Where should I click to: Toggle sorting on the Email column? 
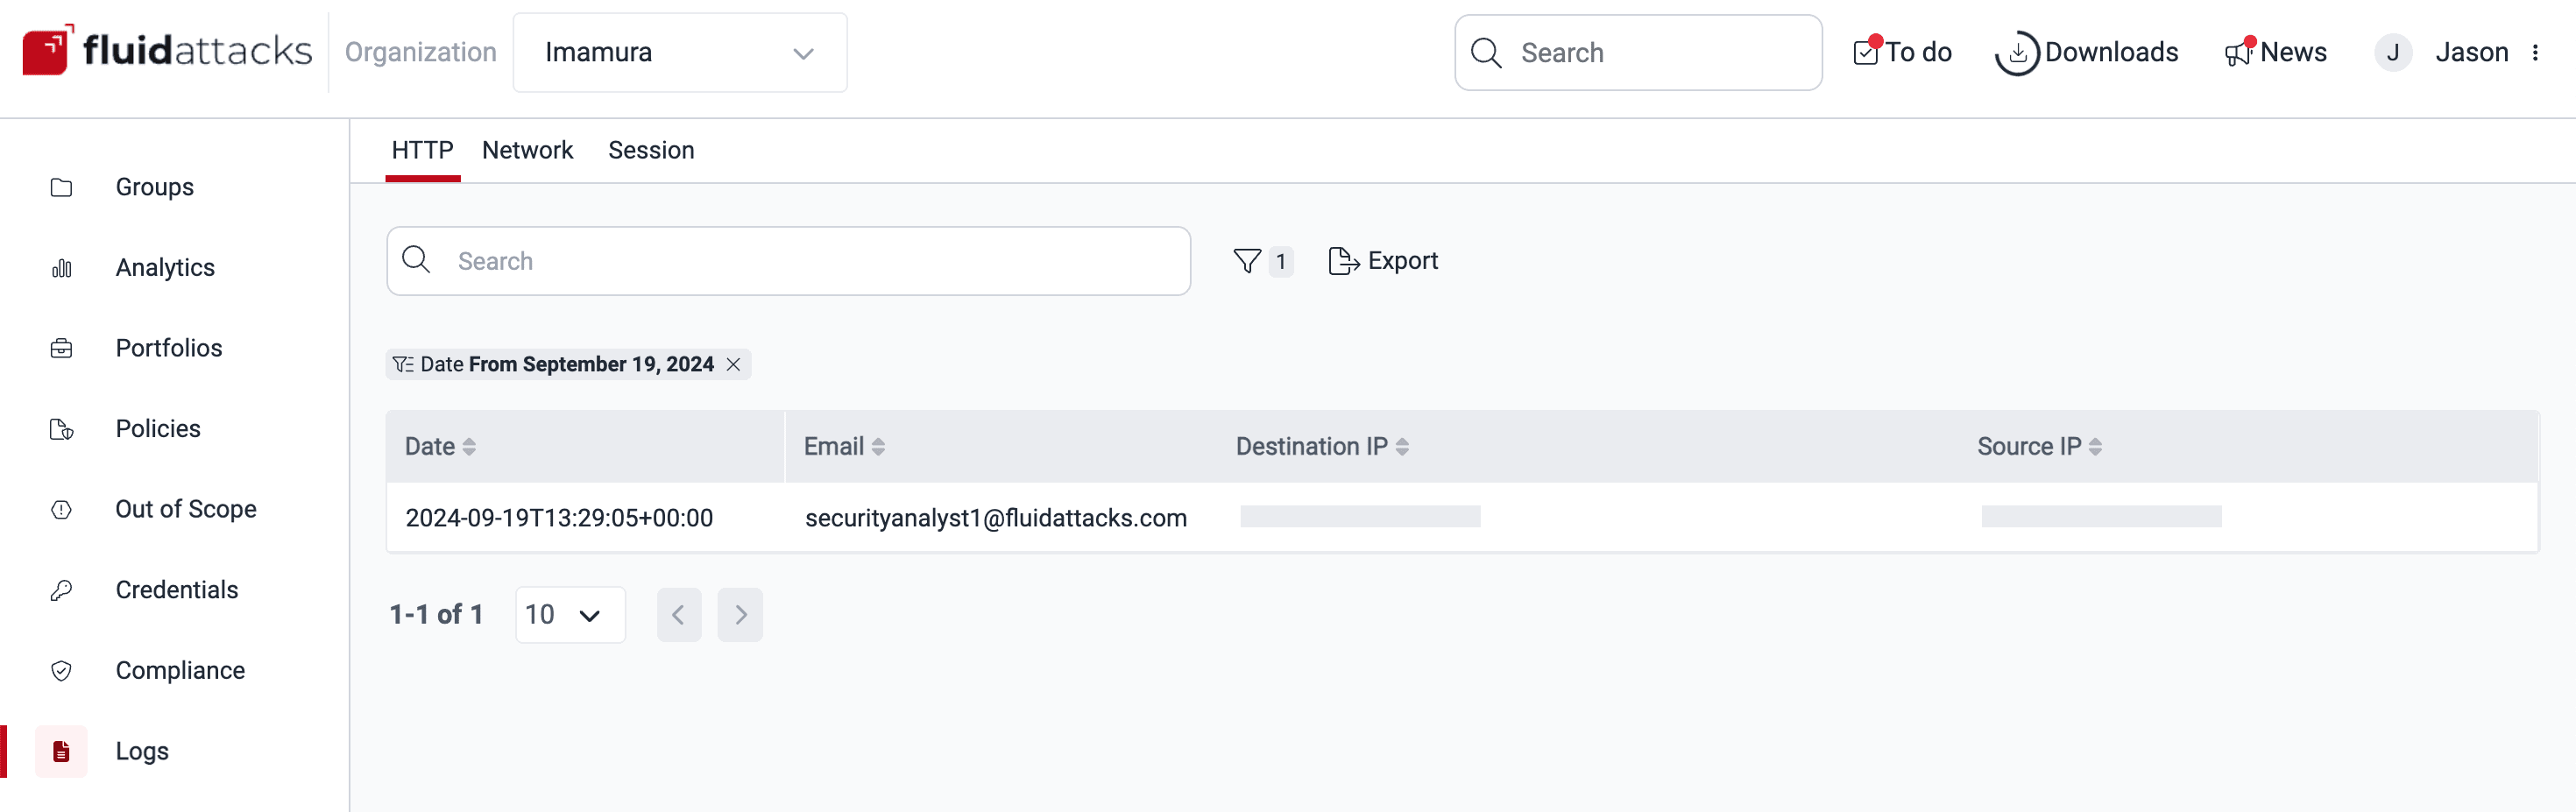pos(879,446)
